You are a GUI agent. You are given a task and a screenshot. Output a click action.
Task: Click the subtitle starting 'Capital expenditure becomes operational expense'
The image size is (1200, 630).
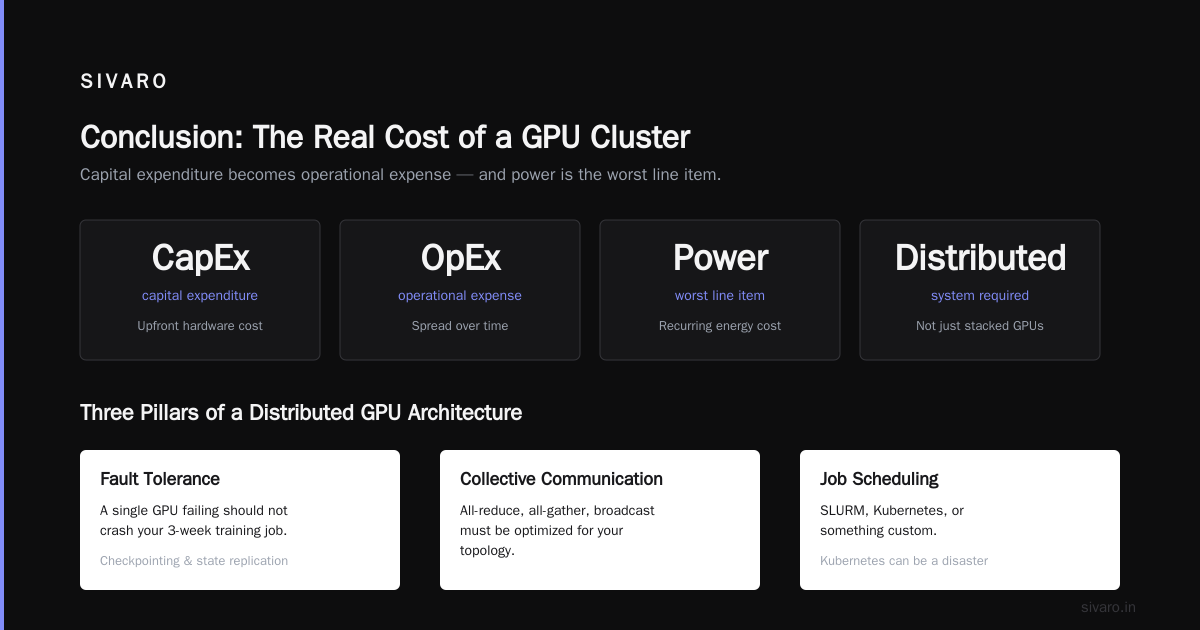tap(400, 175)
